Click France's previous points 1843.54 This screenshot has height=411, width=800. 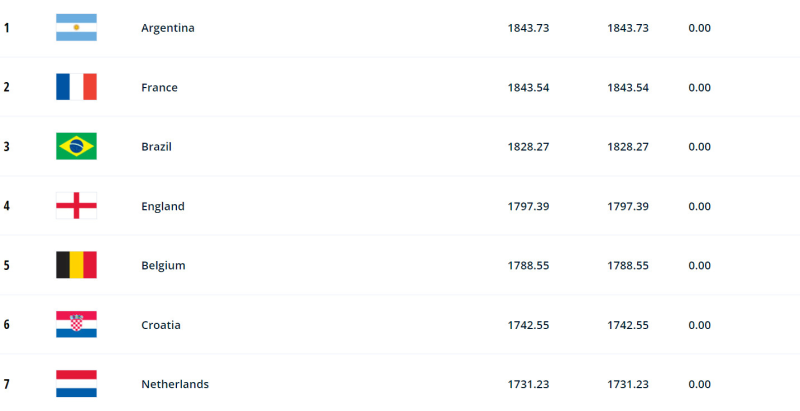(x=628, y=87)
